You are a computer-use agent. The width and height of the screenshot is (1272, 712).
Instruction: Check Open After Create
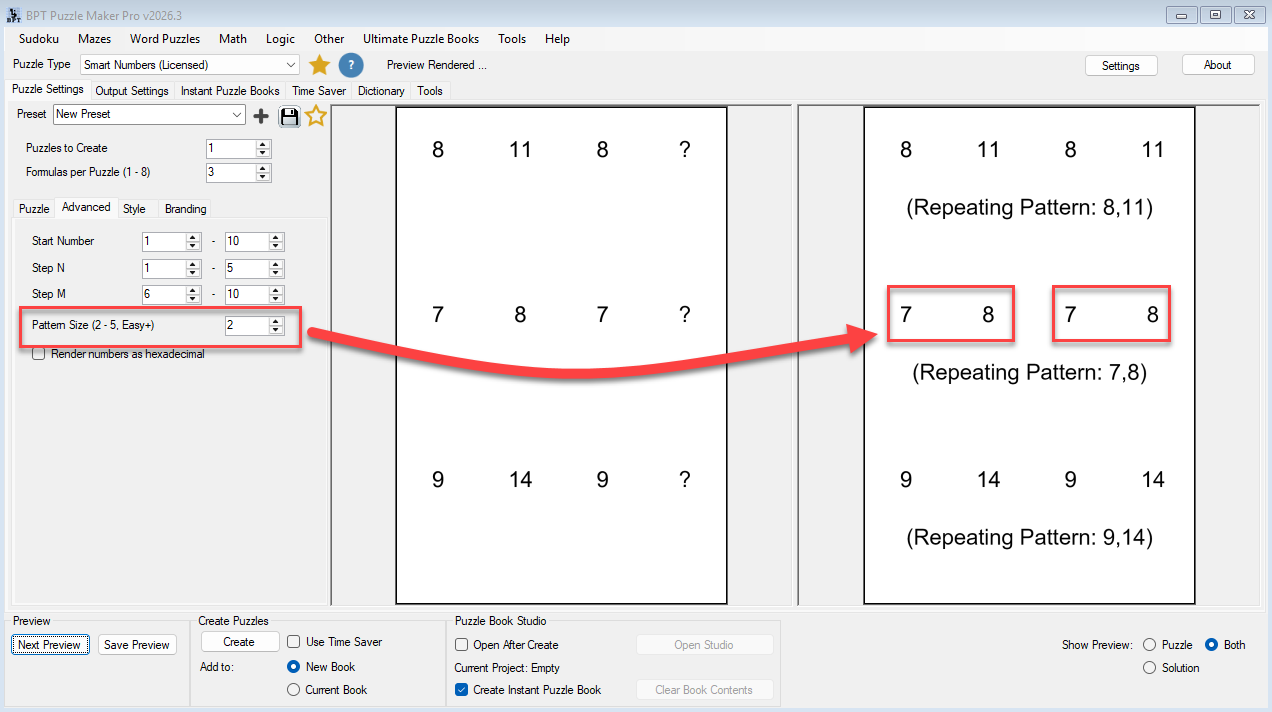pos(462,645)
